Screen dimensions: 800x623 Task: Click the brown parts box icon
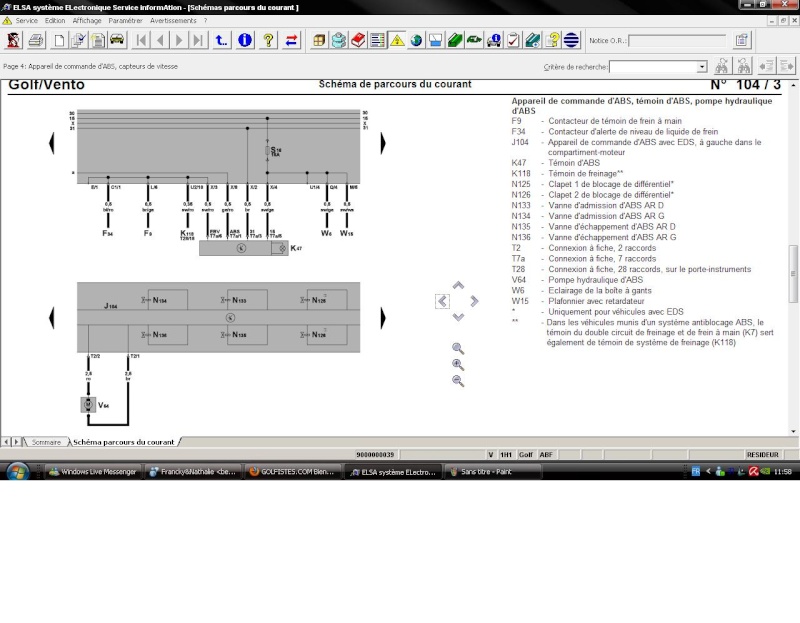point(319,40)
